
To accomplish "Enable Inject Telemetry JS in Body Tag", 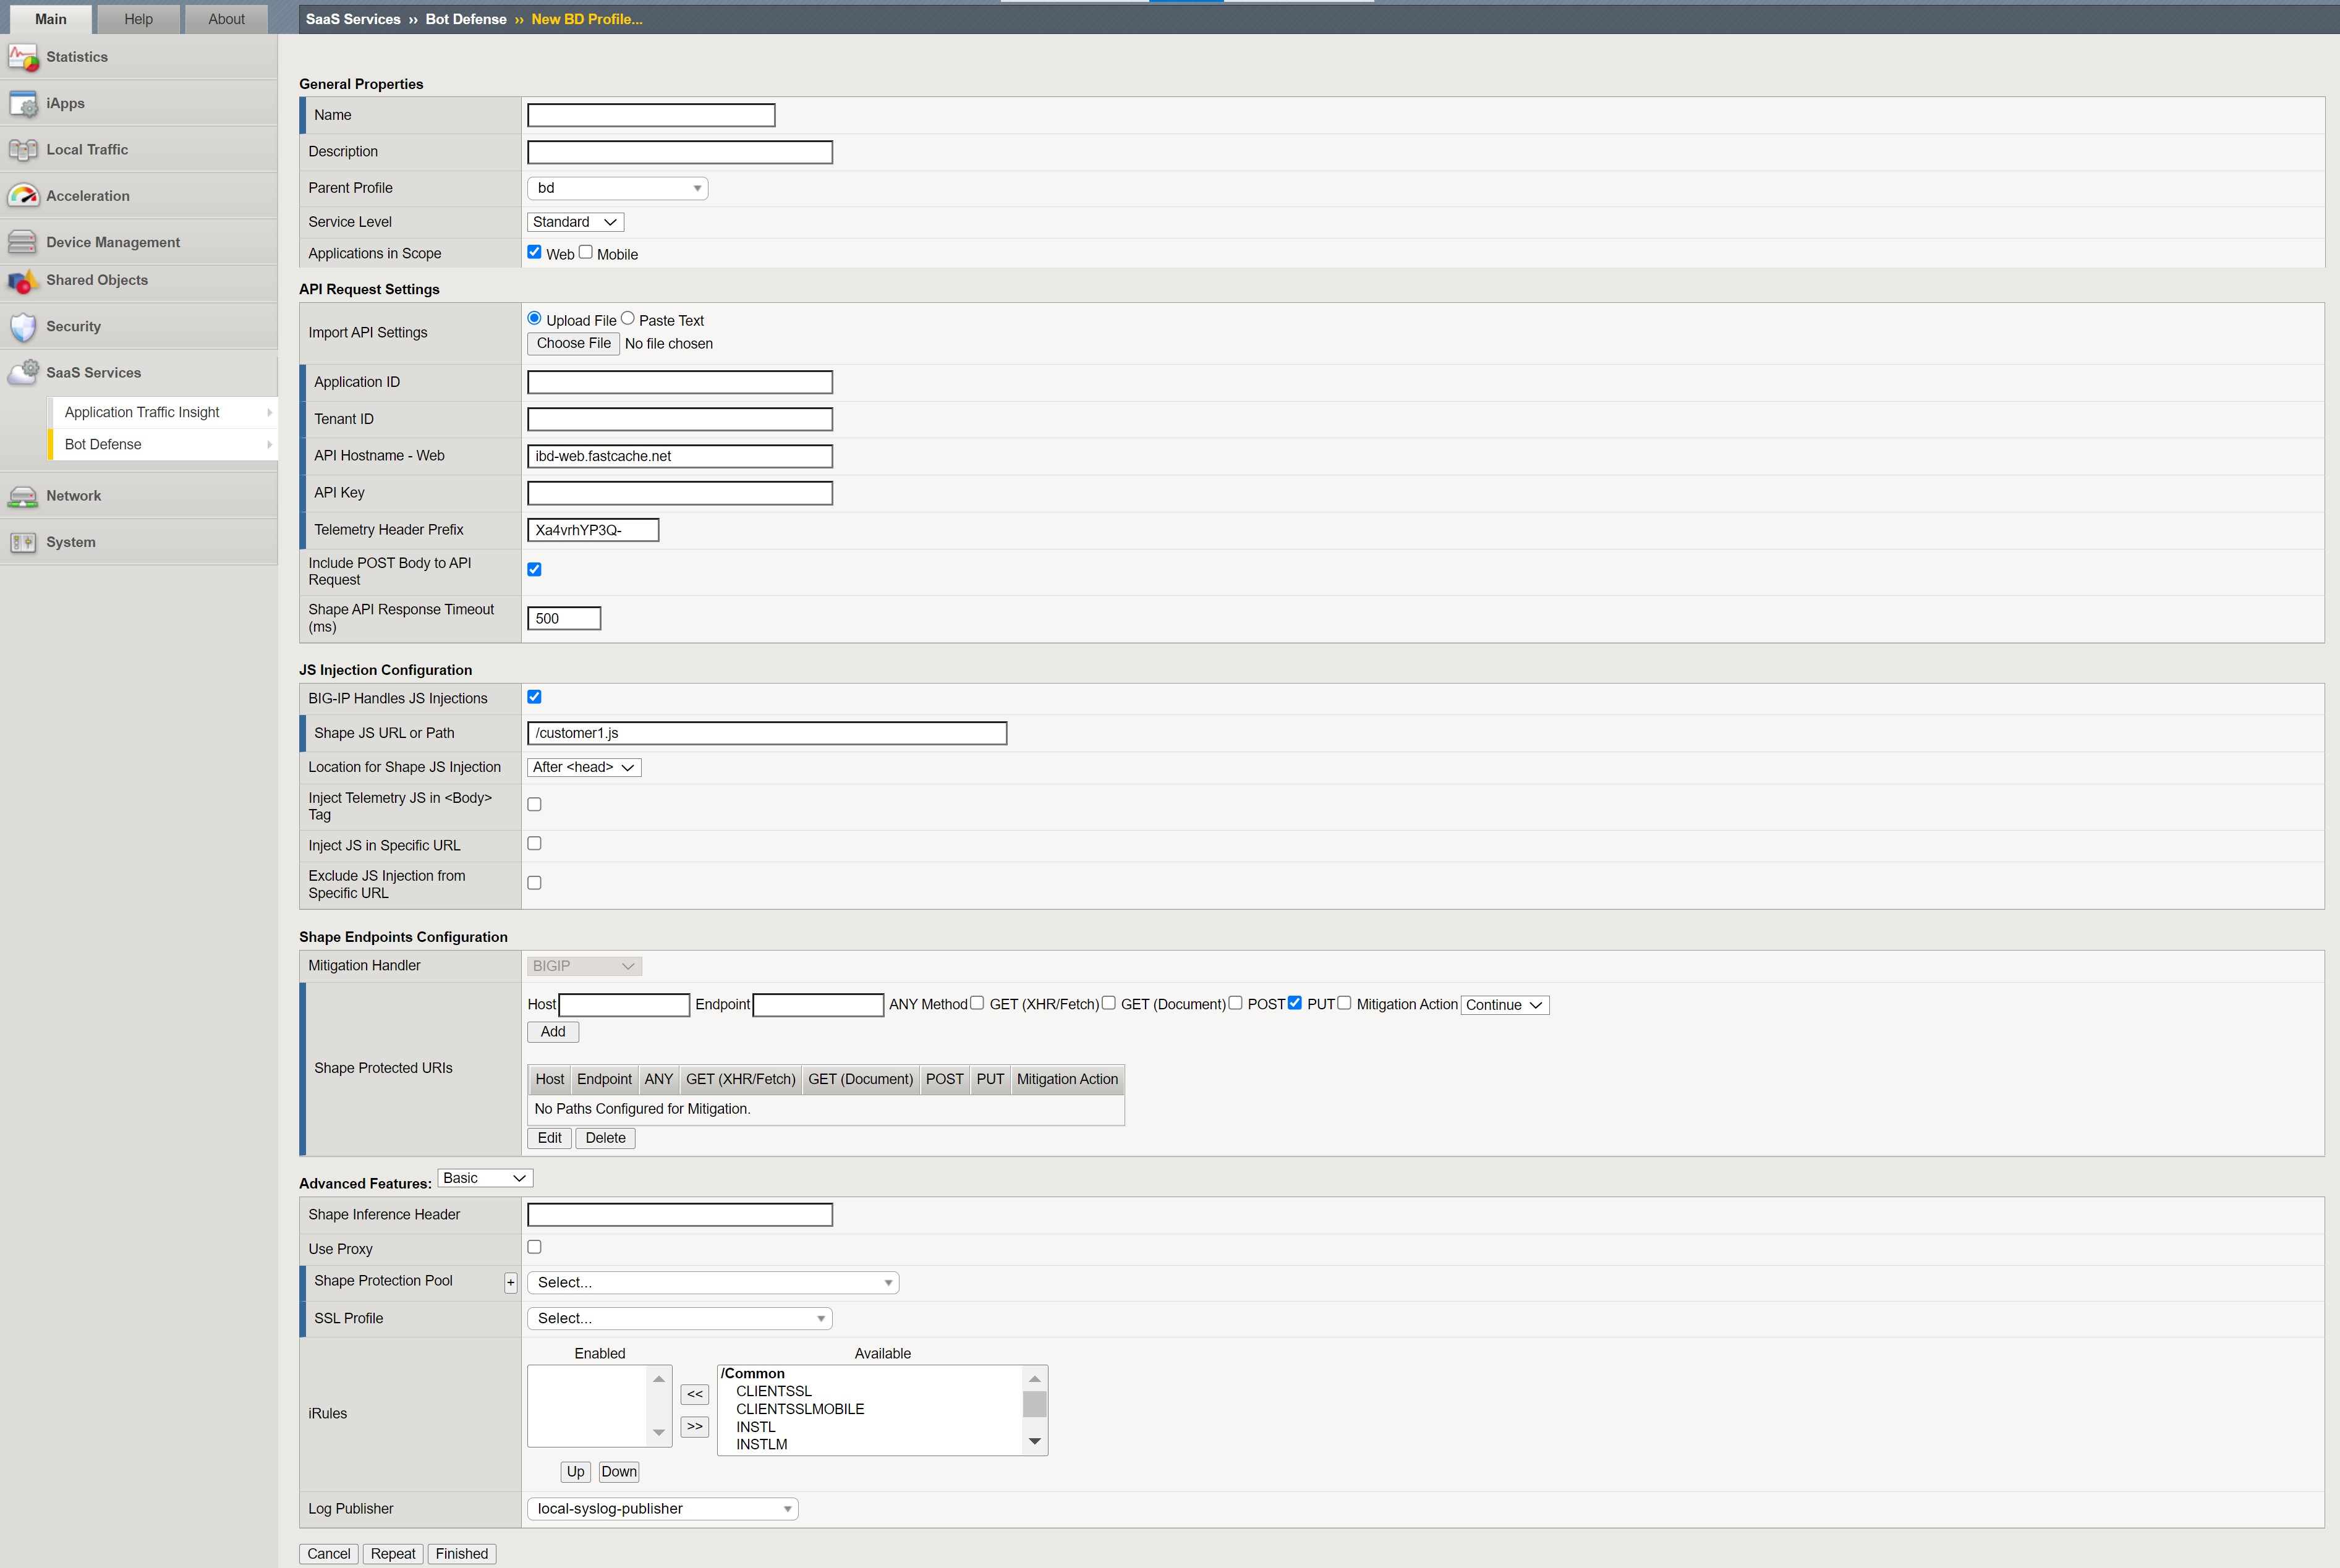I will (534, 804).
